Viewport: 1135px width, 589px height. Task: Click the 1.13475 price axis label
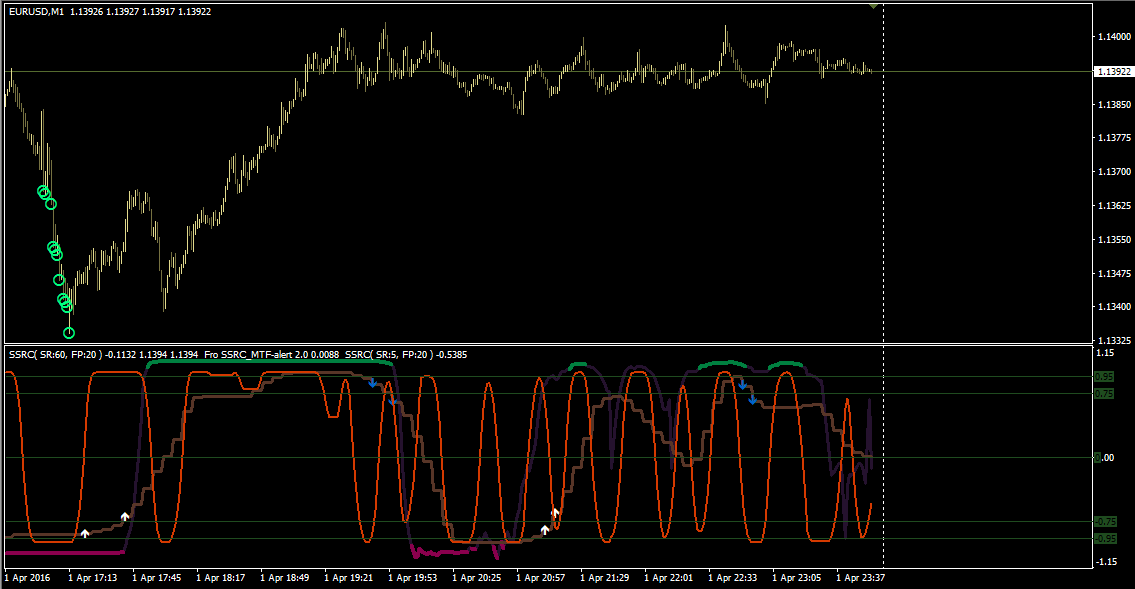1114,274
